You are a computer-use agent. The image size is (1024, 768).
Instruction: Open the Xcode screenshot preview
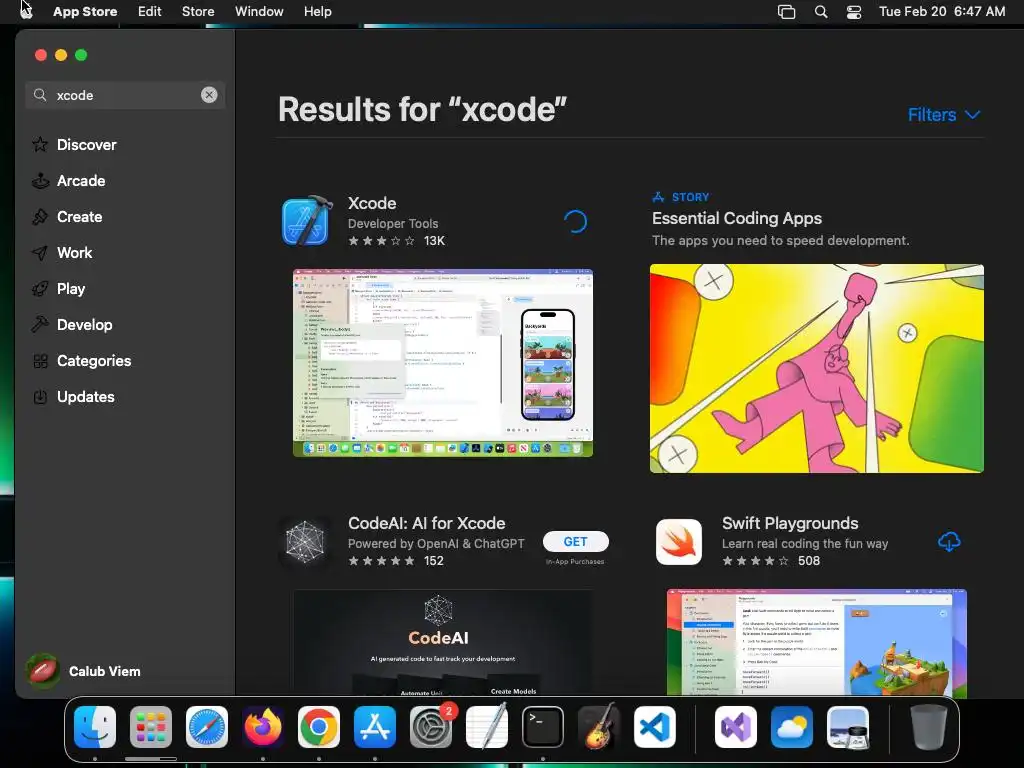coord(443,362)
